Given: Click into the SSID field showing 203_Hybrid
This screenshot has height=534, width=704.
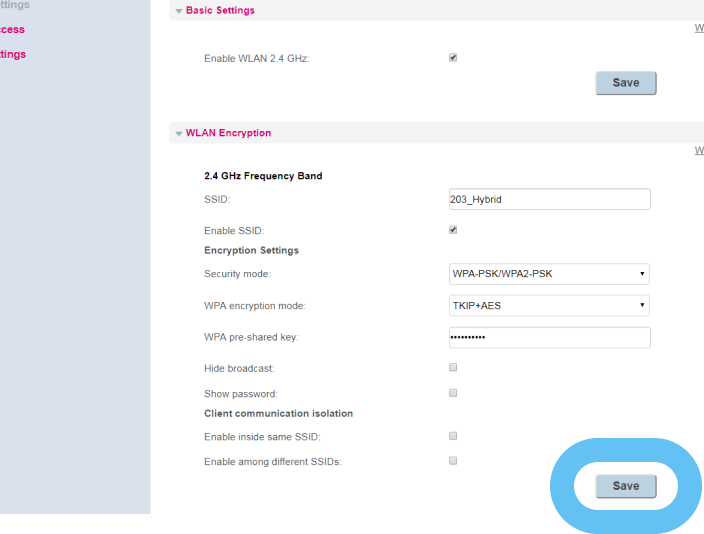Looking at the screenshot, I should point(550,200).
